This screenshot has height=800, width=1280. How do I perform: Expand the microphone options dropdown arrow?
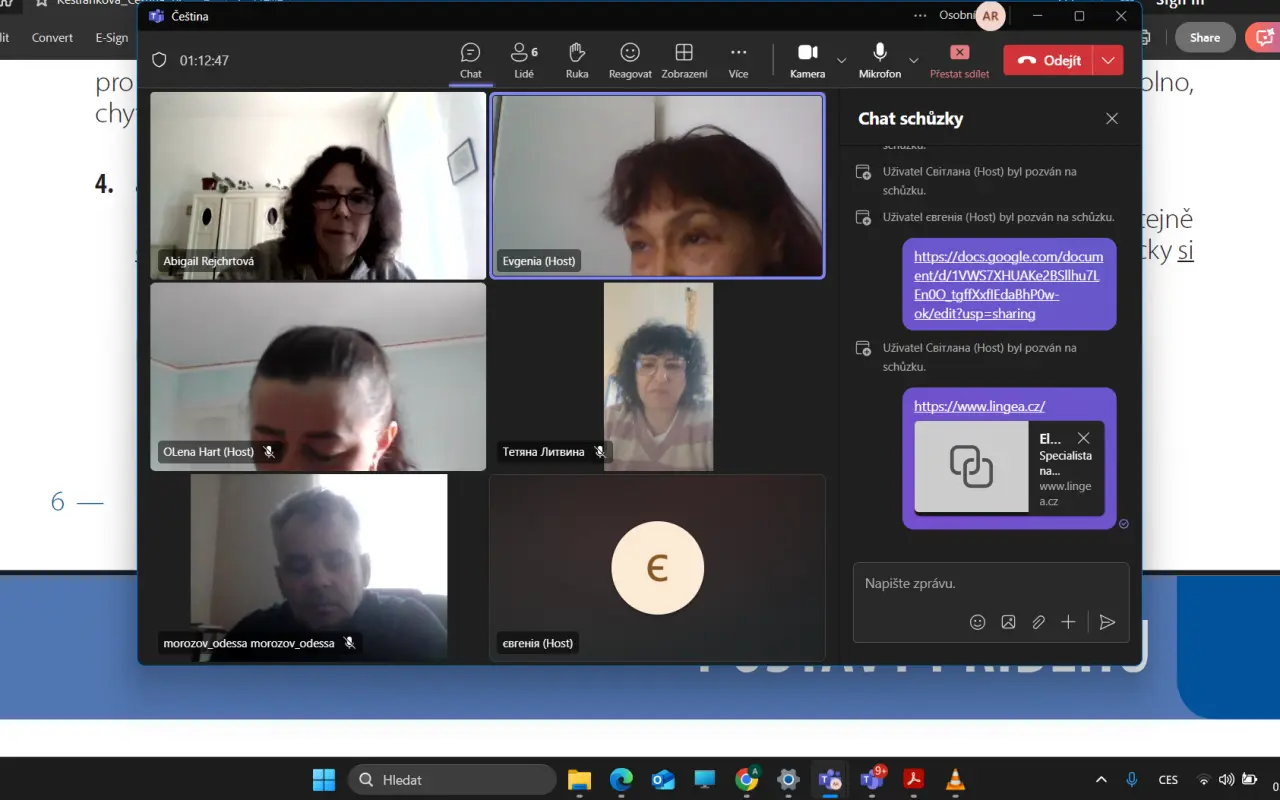[914, 60]
